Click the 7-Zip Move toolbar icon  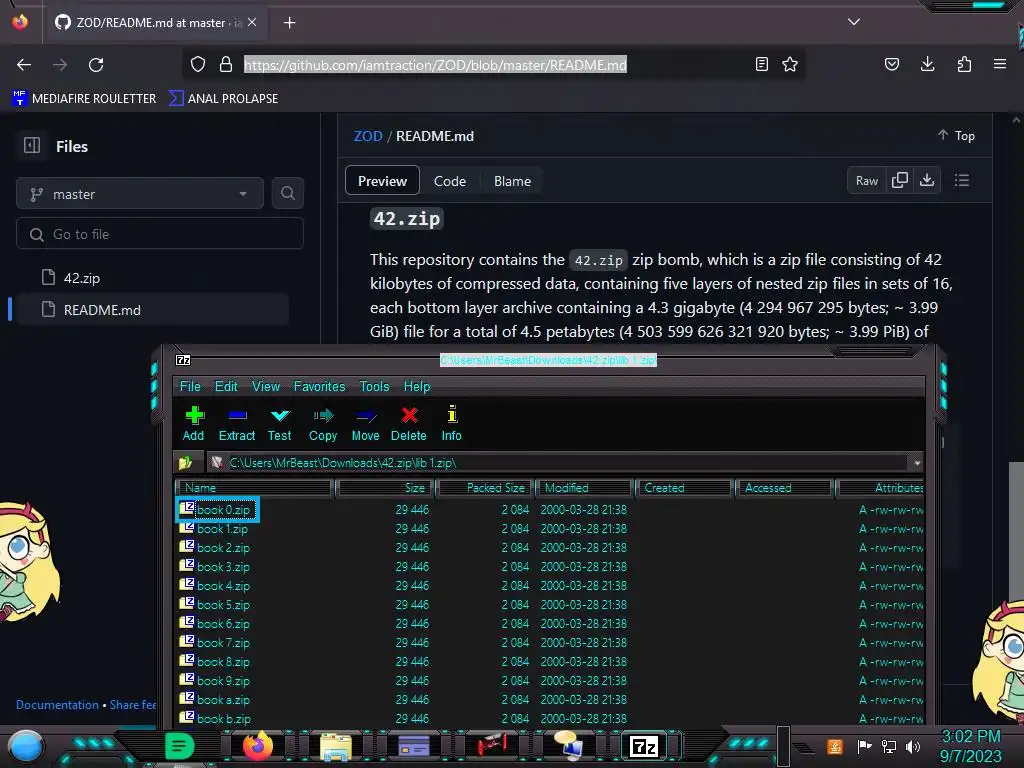(x=366, y=415)
